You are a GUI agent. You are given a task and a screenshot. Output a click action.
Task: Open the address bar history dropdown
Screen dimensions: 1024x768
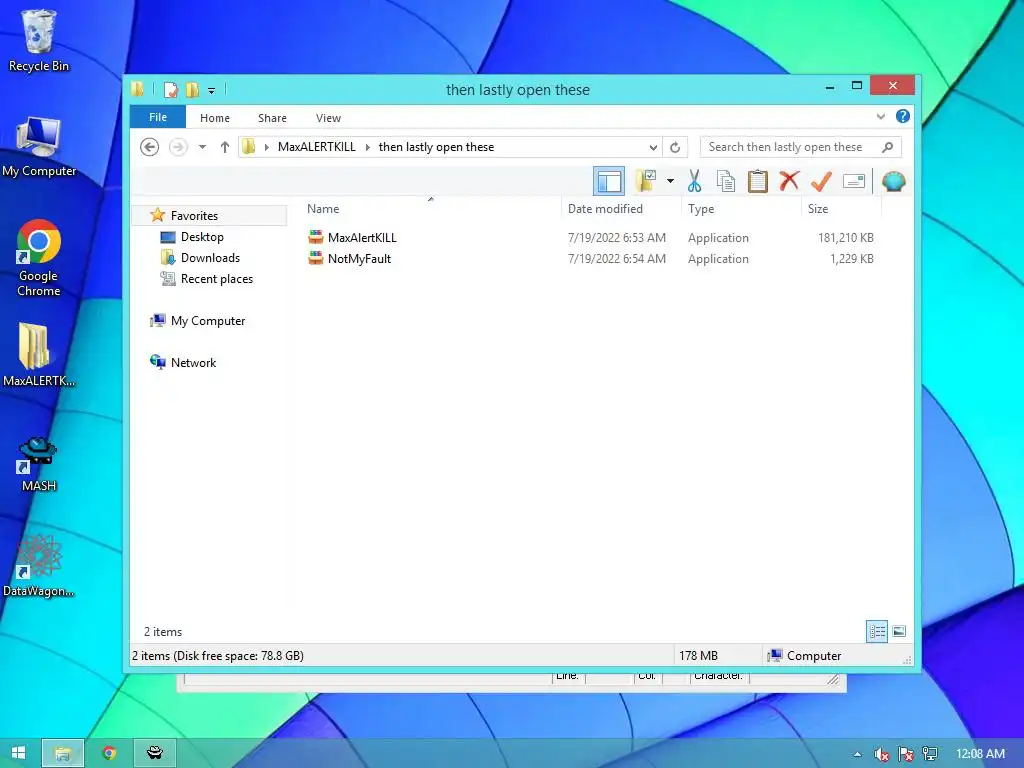point(652,148)
